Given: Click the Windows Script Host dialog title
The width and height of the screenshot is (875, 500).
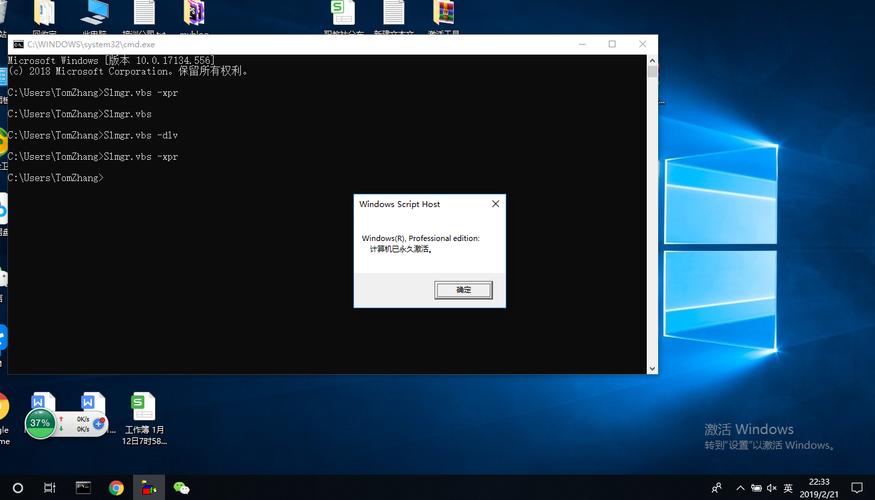Looking at the screenshot, I should tap(400, 204).
